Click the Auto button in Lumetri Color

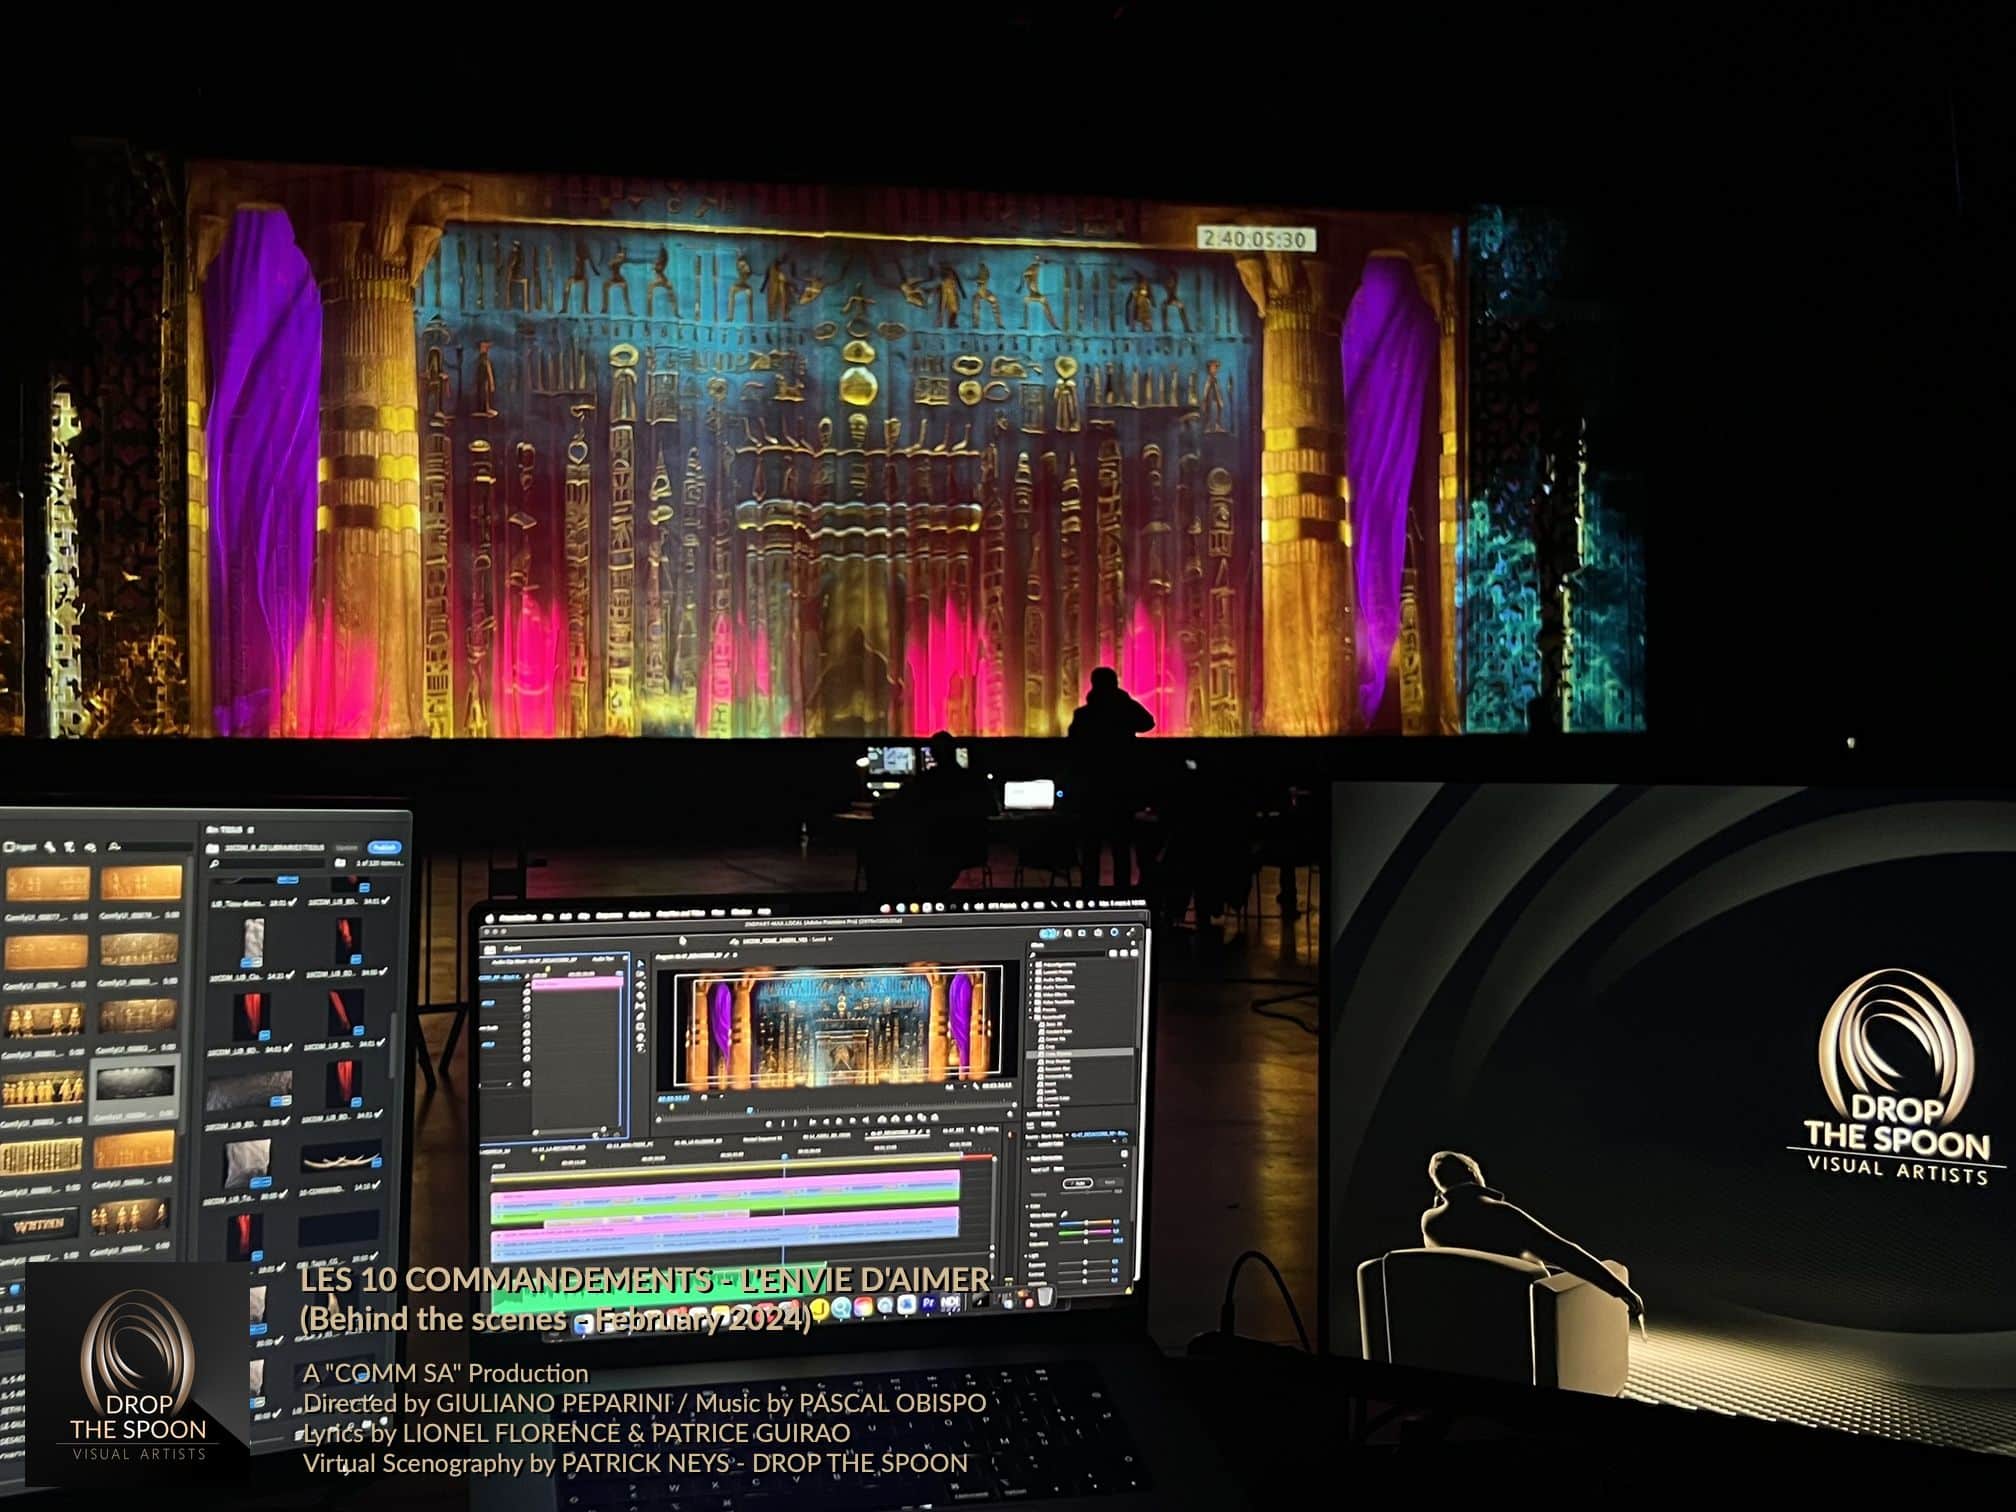[1078, 1183]
